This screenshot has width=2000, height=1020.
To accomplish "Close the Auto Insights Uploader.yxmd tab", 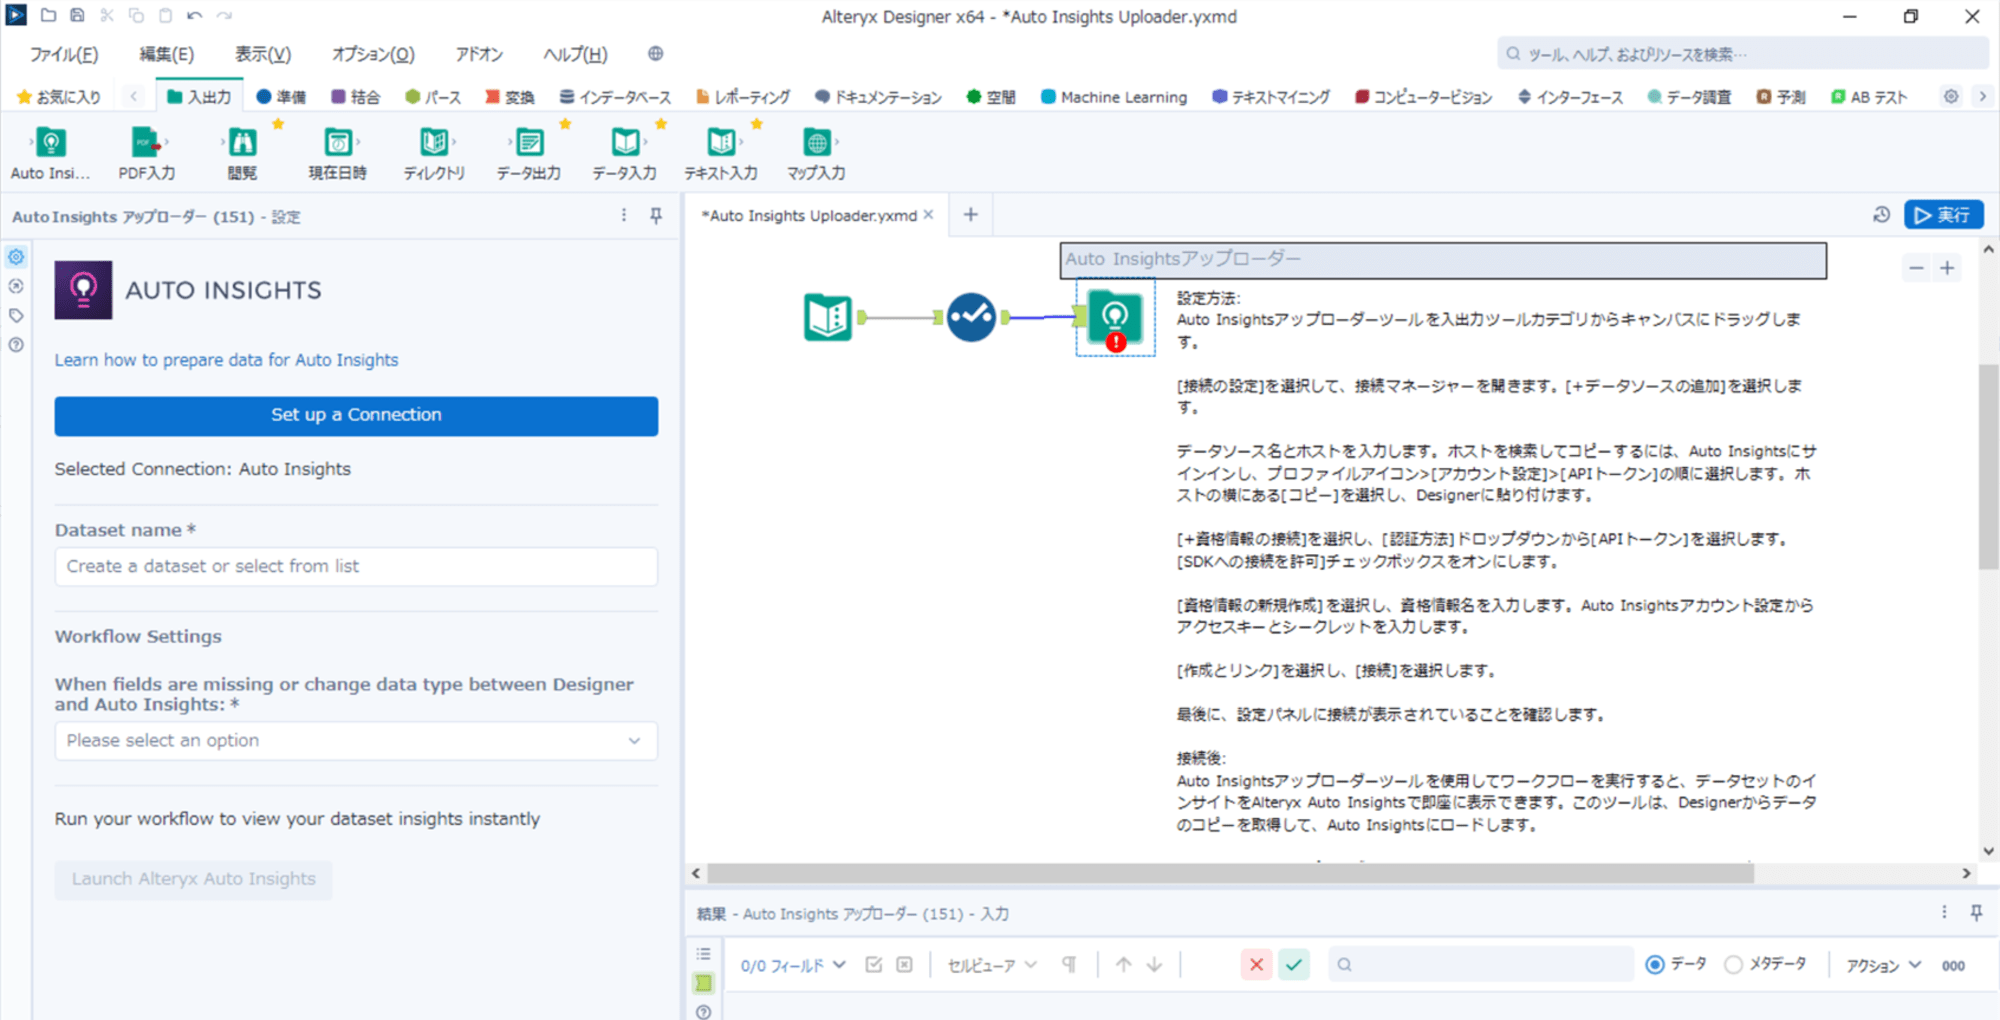I will click(x=928, y=215).
